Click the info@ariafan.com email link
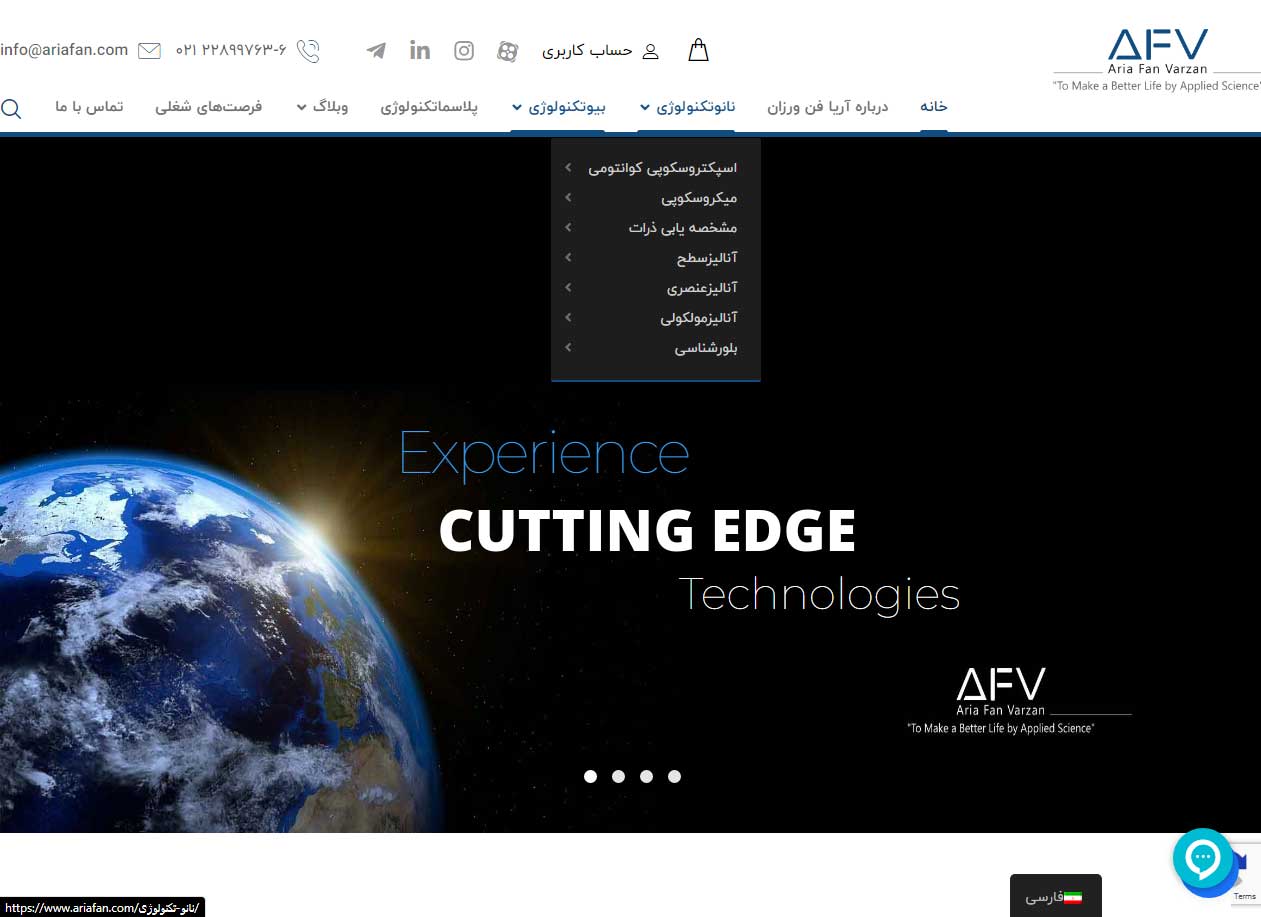 point(64,50)
